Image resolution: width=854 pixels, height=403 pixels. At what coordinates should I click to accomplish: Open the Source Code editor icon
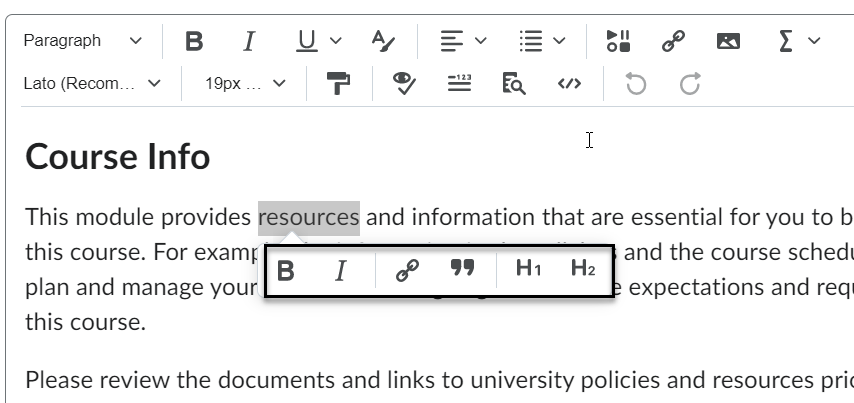point(568,84)
